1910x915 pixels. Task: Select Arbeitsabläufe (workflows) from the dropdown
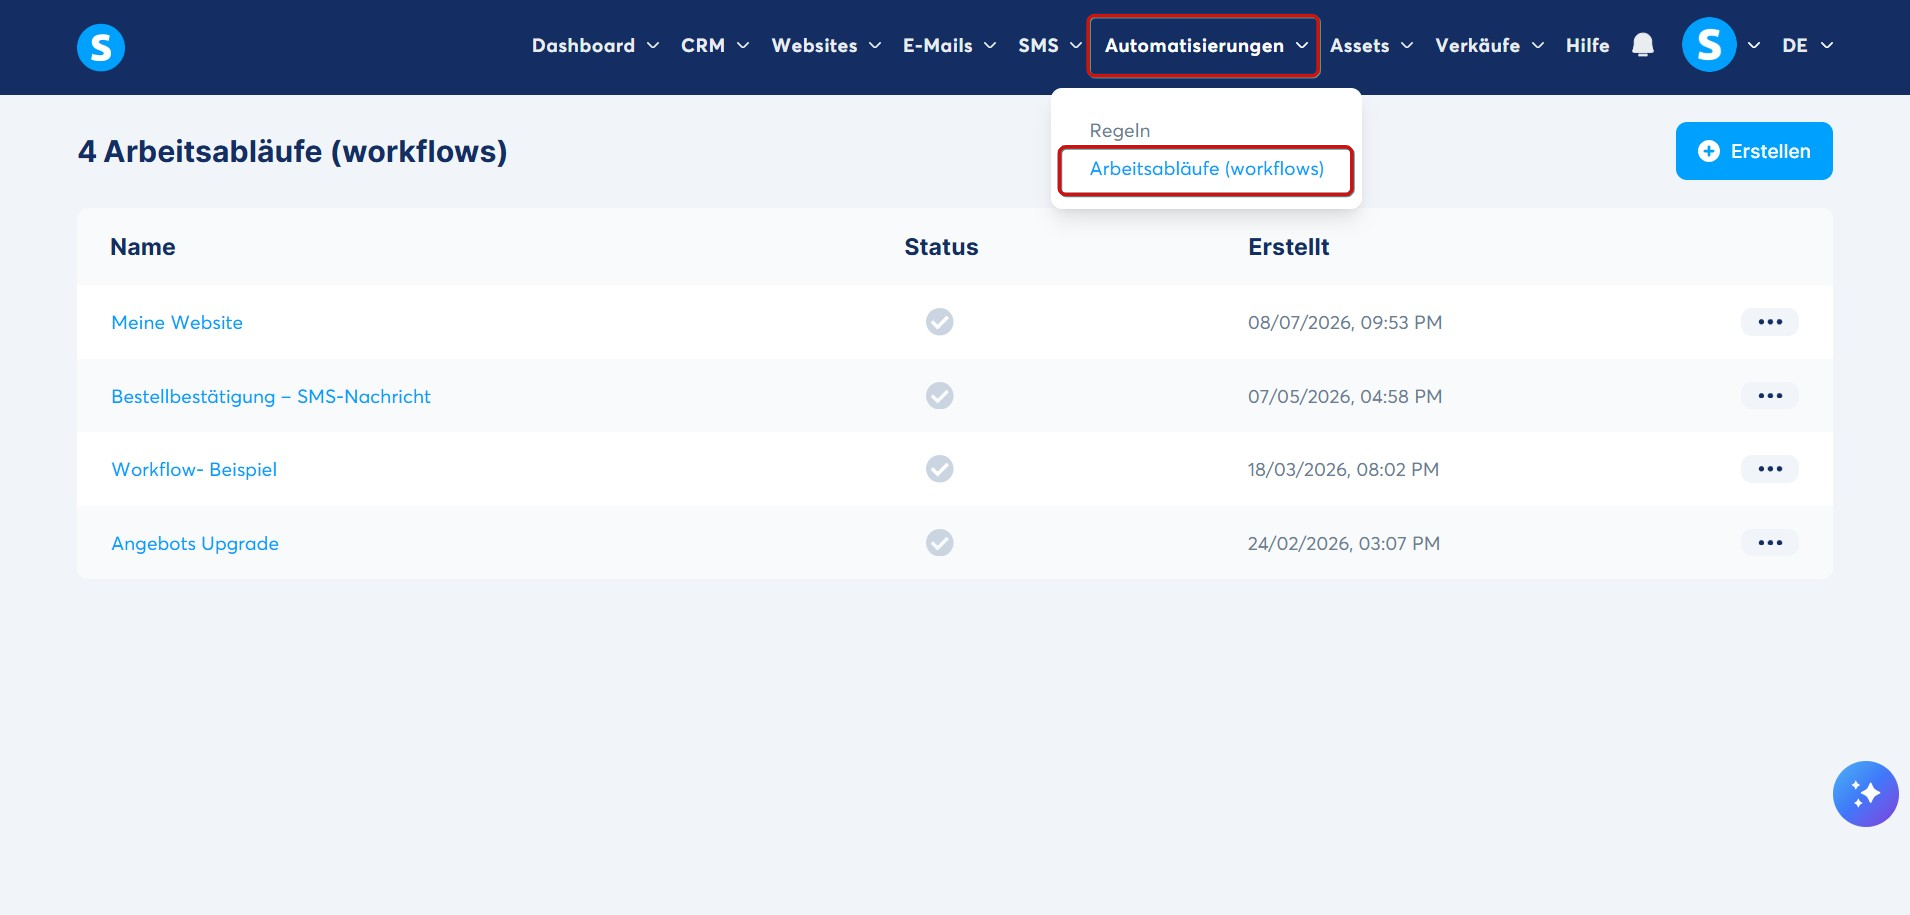click(x=1206, y=169)
